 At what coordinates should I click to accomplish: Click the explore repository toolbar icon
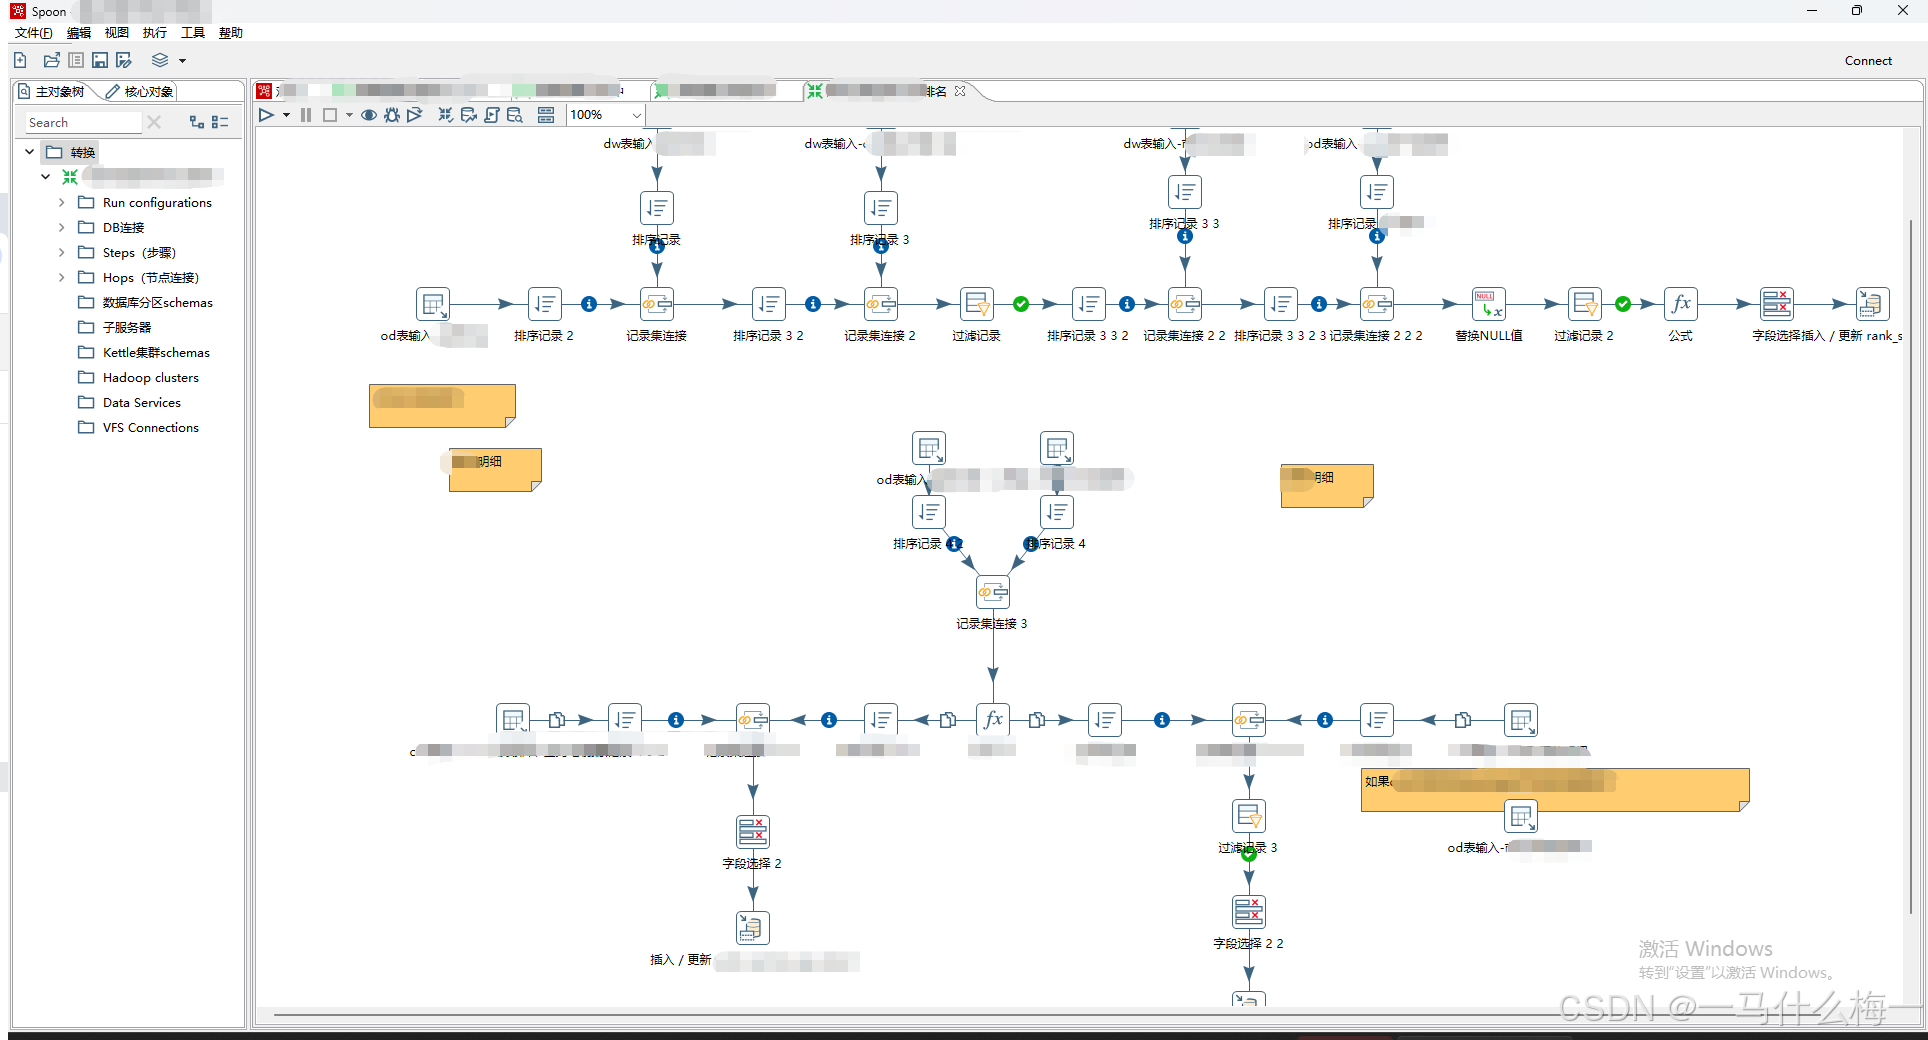tap(76, 60)
